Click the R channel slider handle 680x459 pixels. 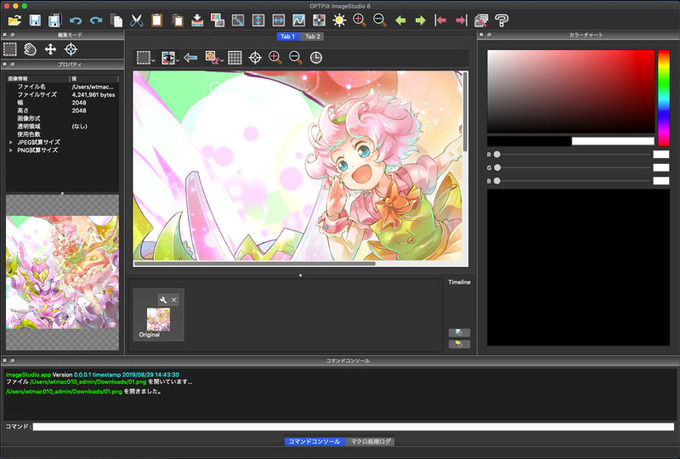coord(497,155)
